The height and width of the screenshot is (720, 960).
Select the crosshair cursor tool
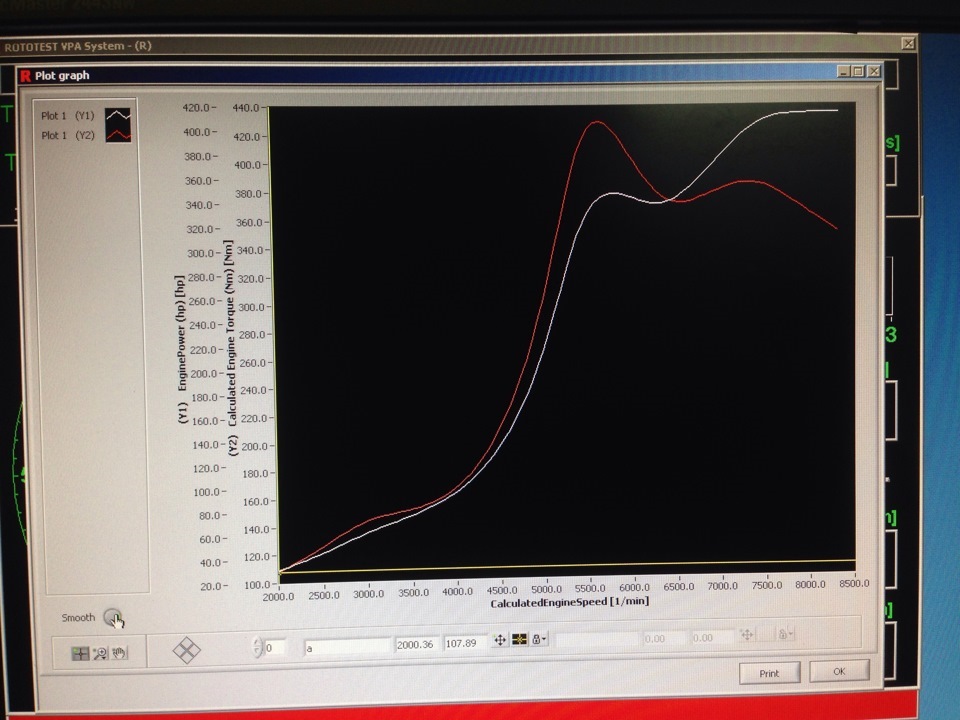[x=80, y=653]
